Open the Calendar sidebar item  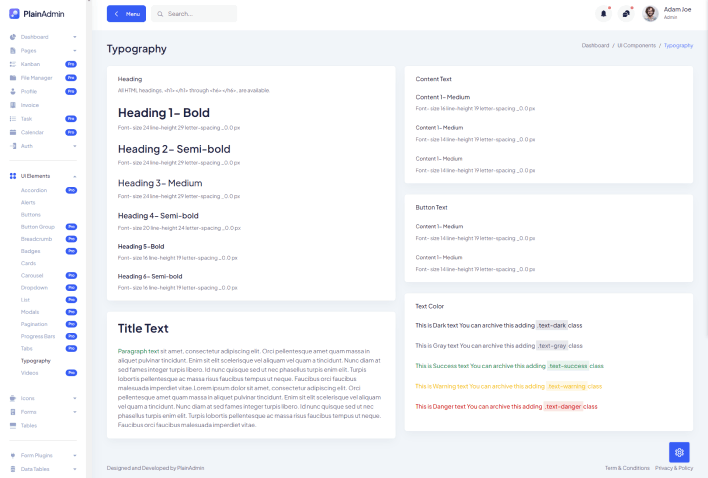point(32,132)
